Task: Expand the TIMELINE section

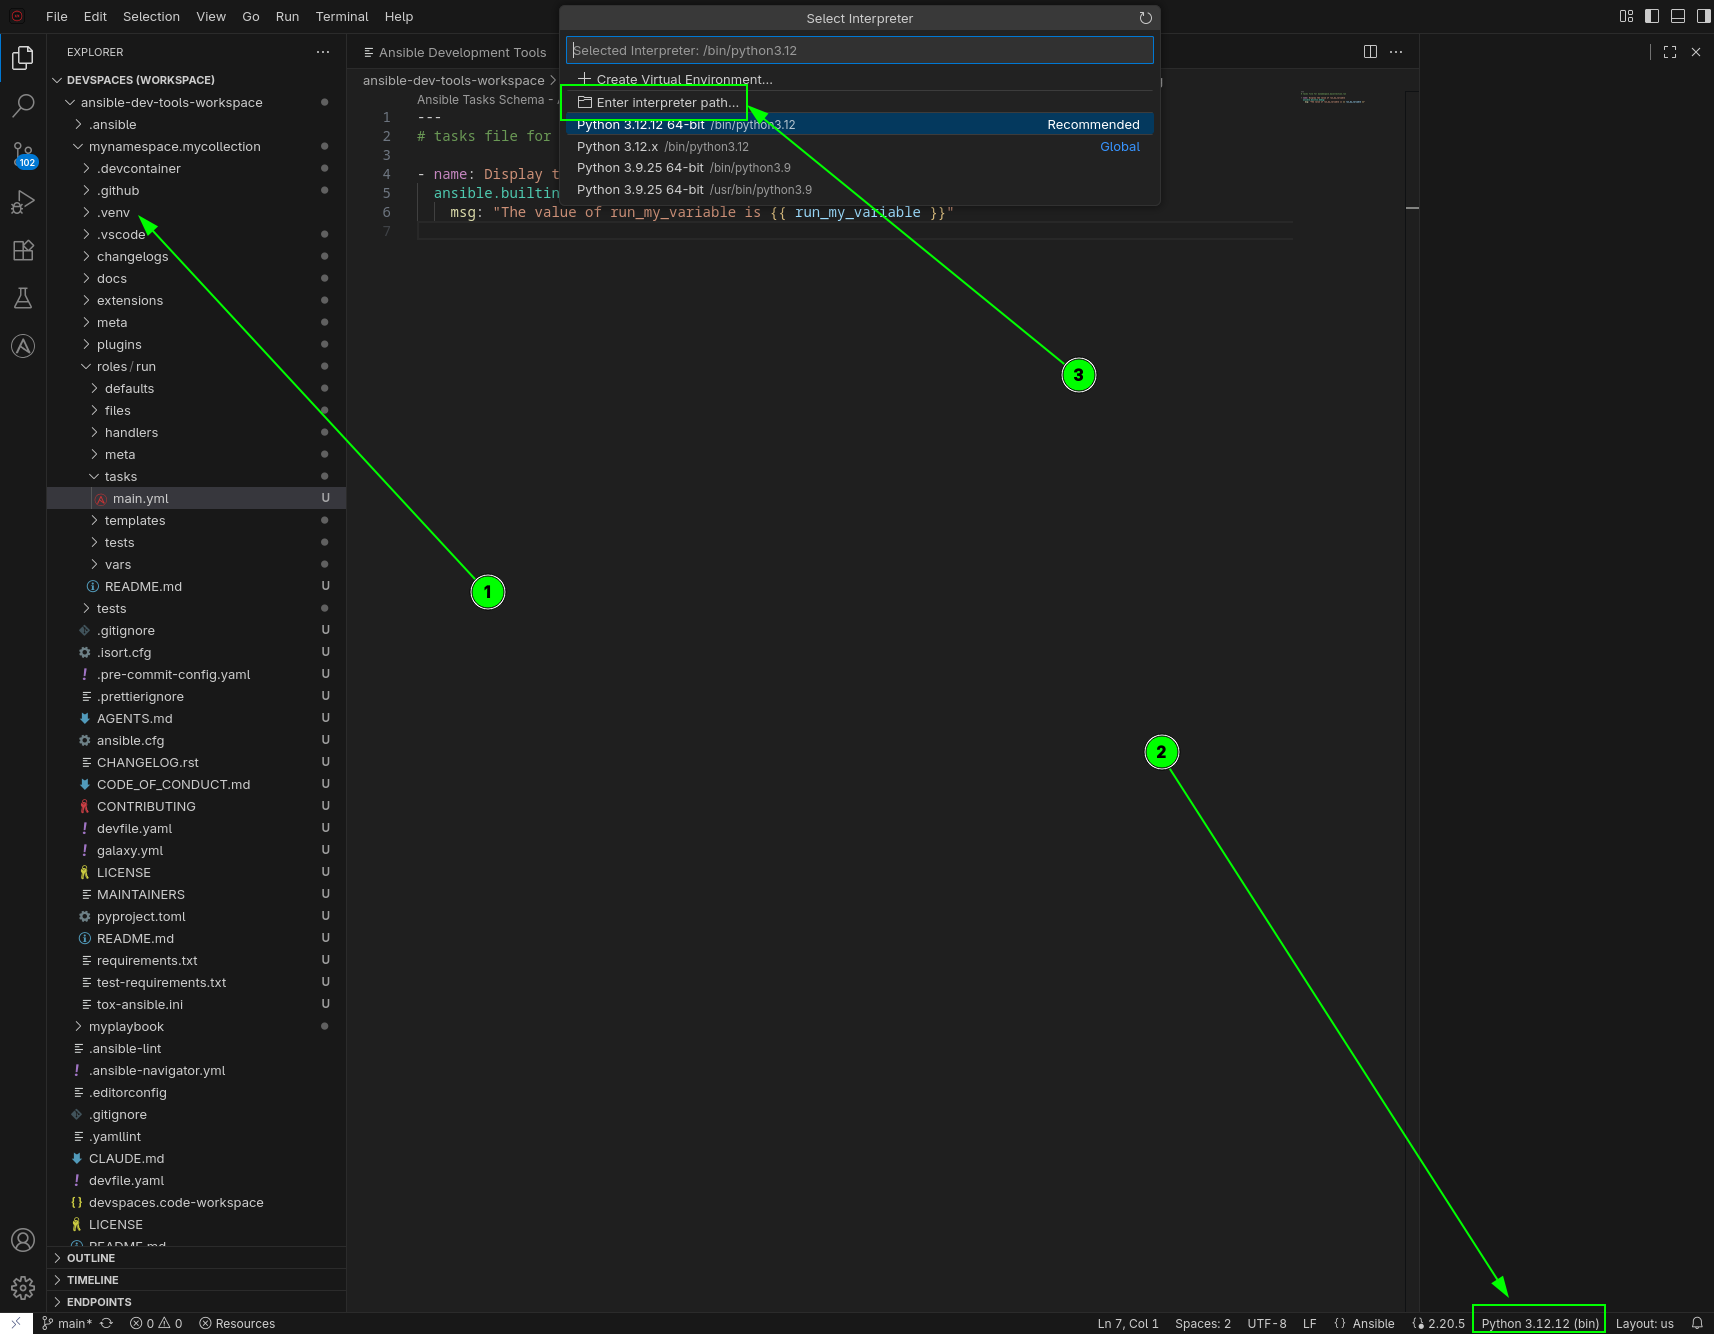Action: click(196, 1280)
